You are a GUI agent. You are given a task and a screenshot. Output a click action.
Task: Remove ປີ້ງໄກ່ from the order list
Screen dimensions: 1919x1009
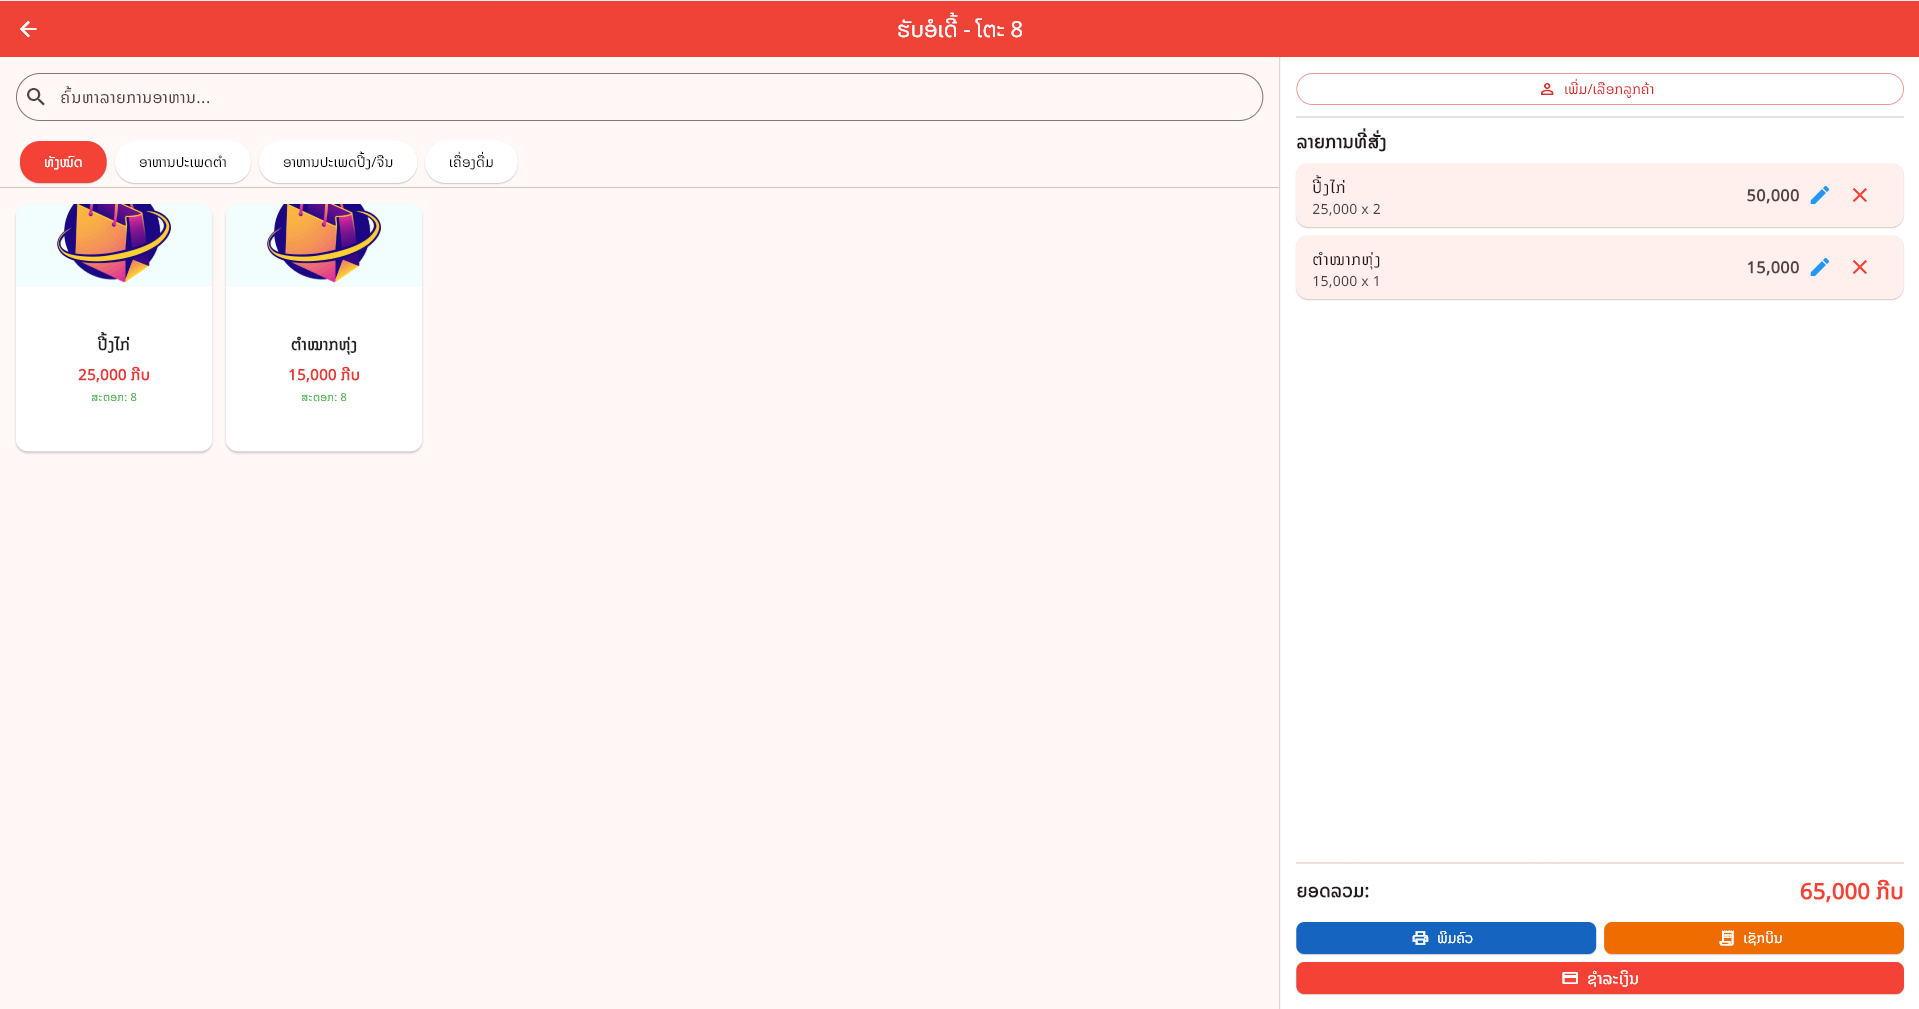click(1859, 195)
